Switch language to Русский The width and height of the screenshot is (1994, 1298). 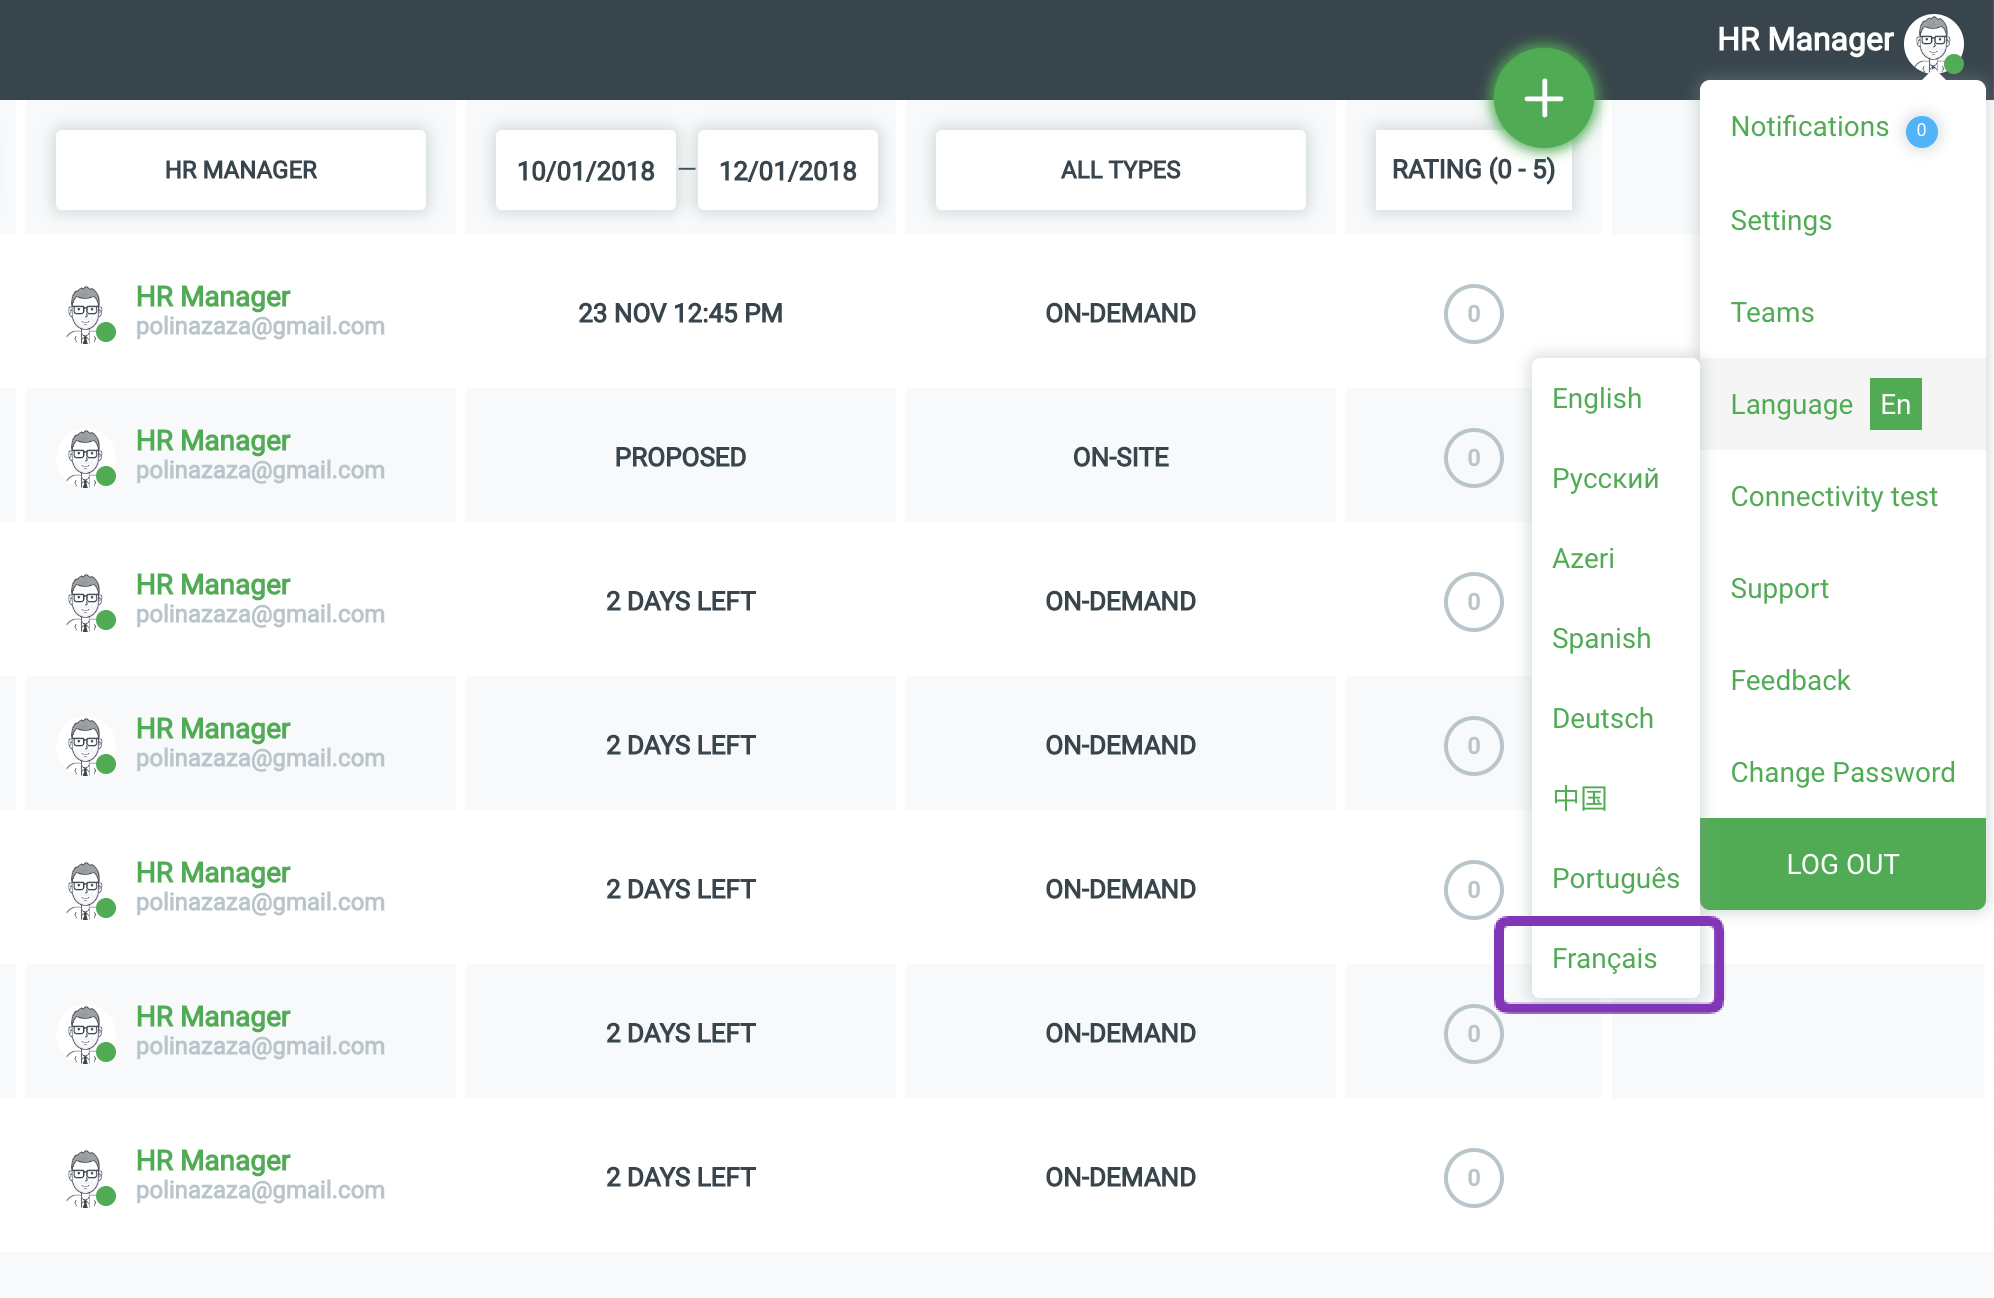[1605, 479]
